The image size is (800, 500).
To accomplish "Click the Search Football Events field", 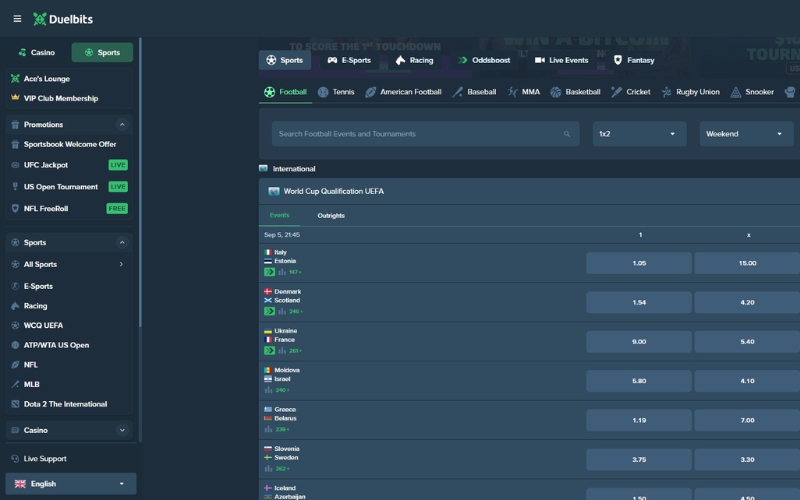I will point(426,134).
